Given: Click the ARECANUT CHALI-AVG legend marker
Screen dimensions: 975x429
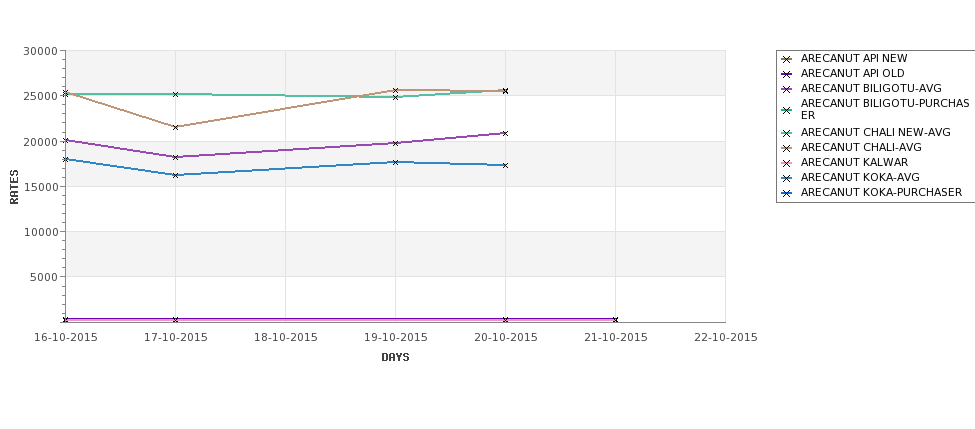Looking at the screenshot, I should click(787, 148).
